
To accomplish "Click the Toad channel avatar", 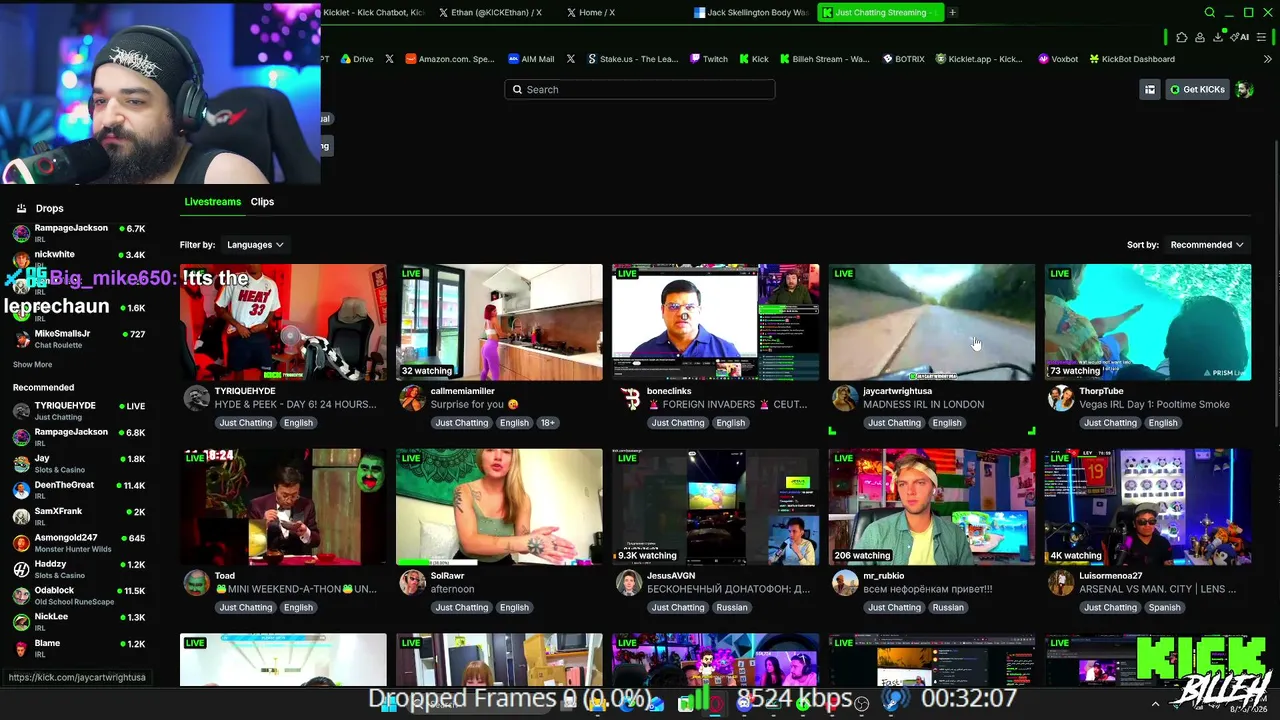I will point(197,583).
